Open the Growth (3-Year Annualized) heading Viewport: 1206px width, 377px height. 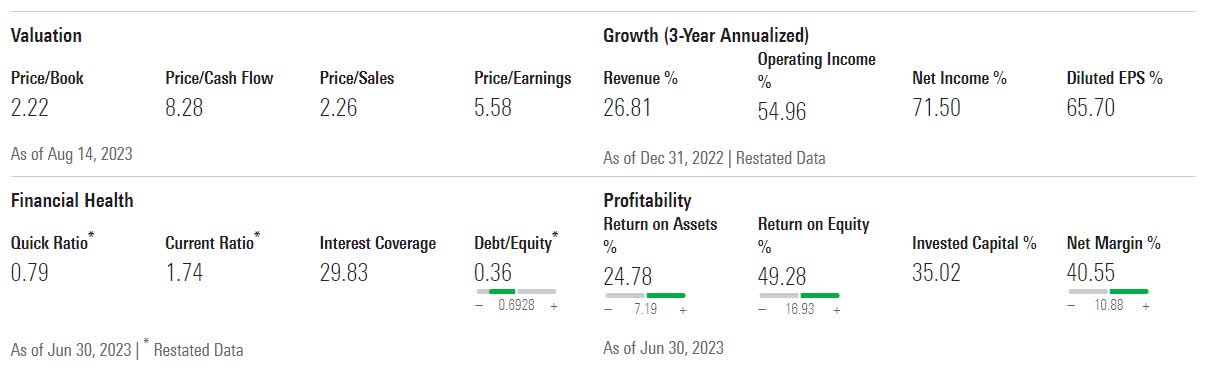pyautogui.click(x=706, y=36)
